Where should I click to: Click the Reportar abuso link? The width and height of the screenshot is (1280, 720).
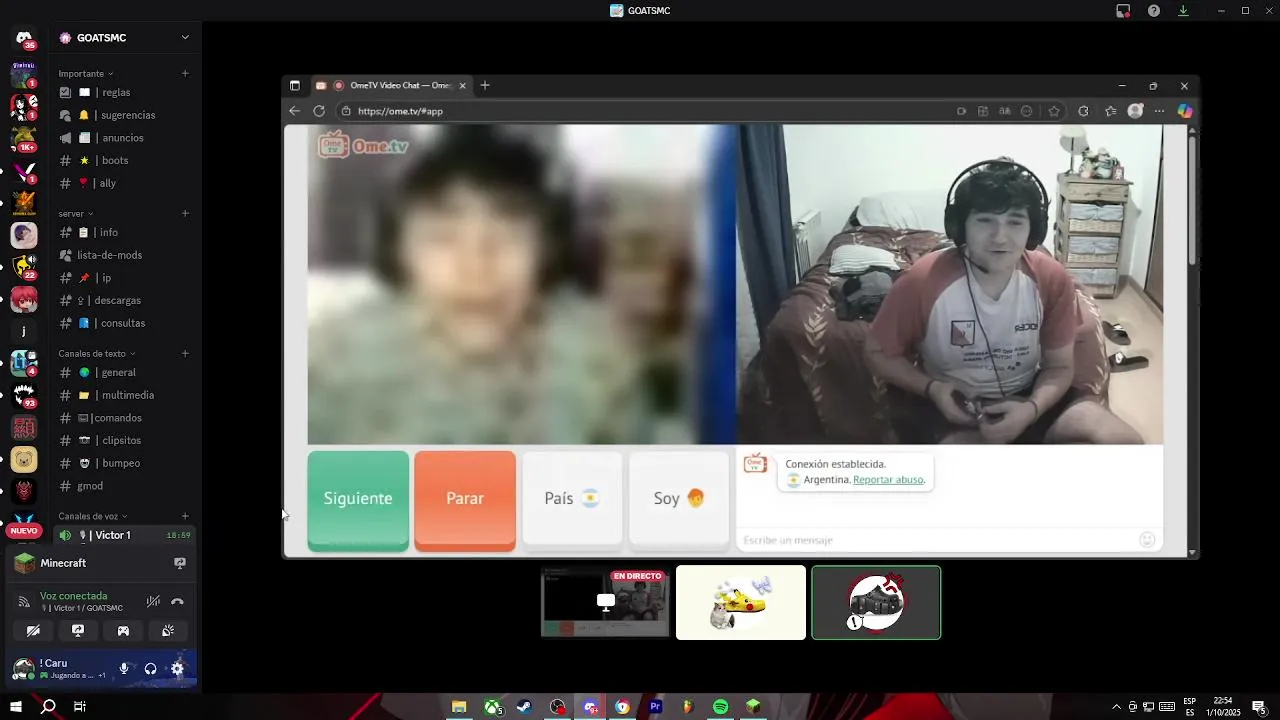tap(888, 480)
